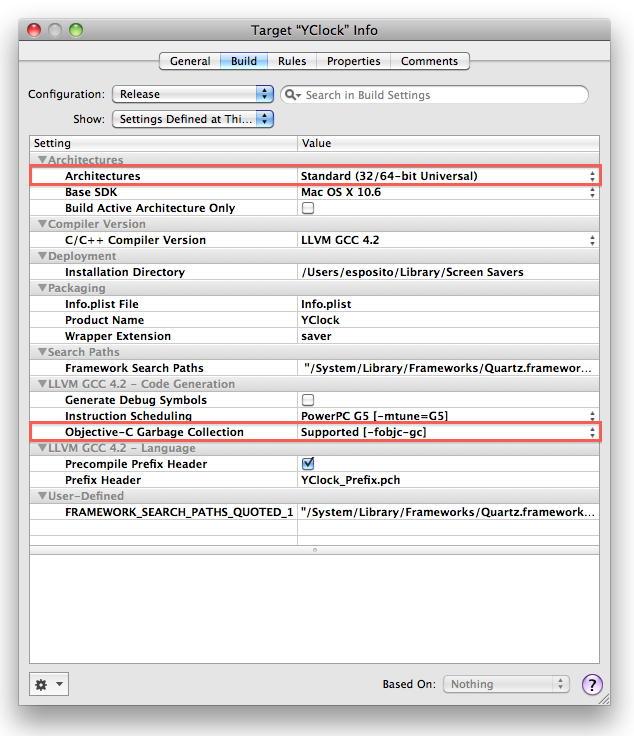The height and width of the screenshot is (736, 634).
Task: Click the Value column header
Action: pyautogui.click(x=449, y=143)
